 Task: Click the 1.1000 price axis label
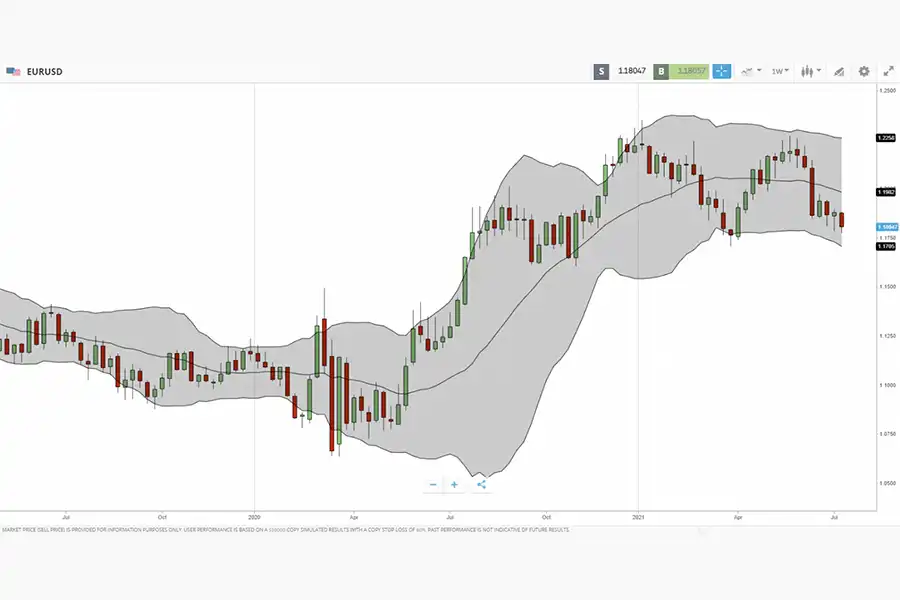[887, 385]
